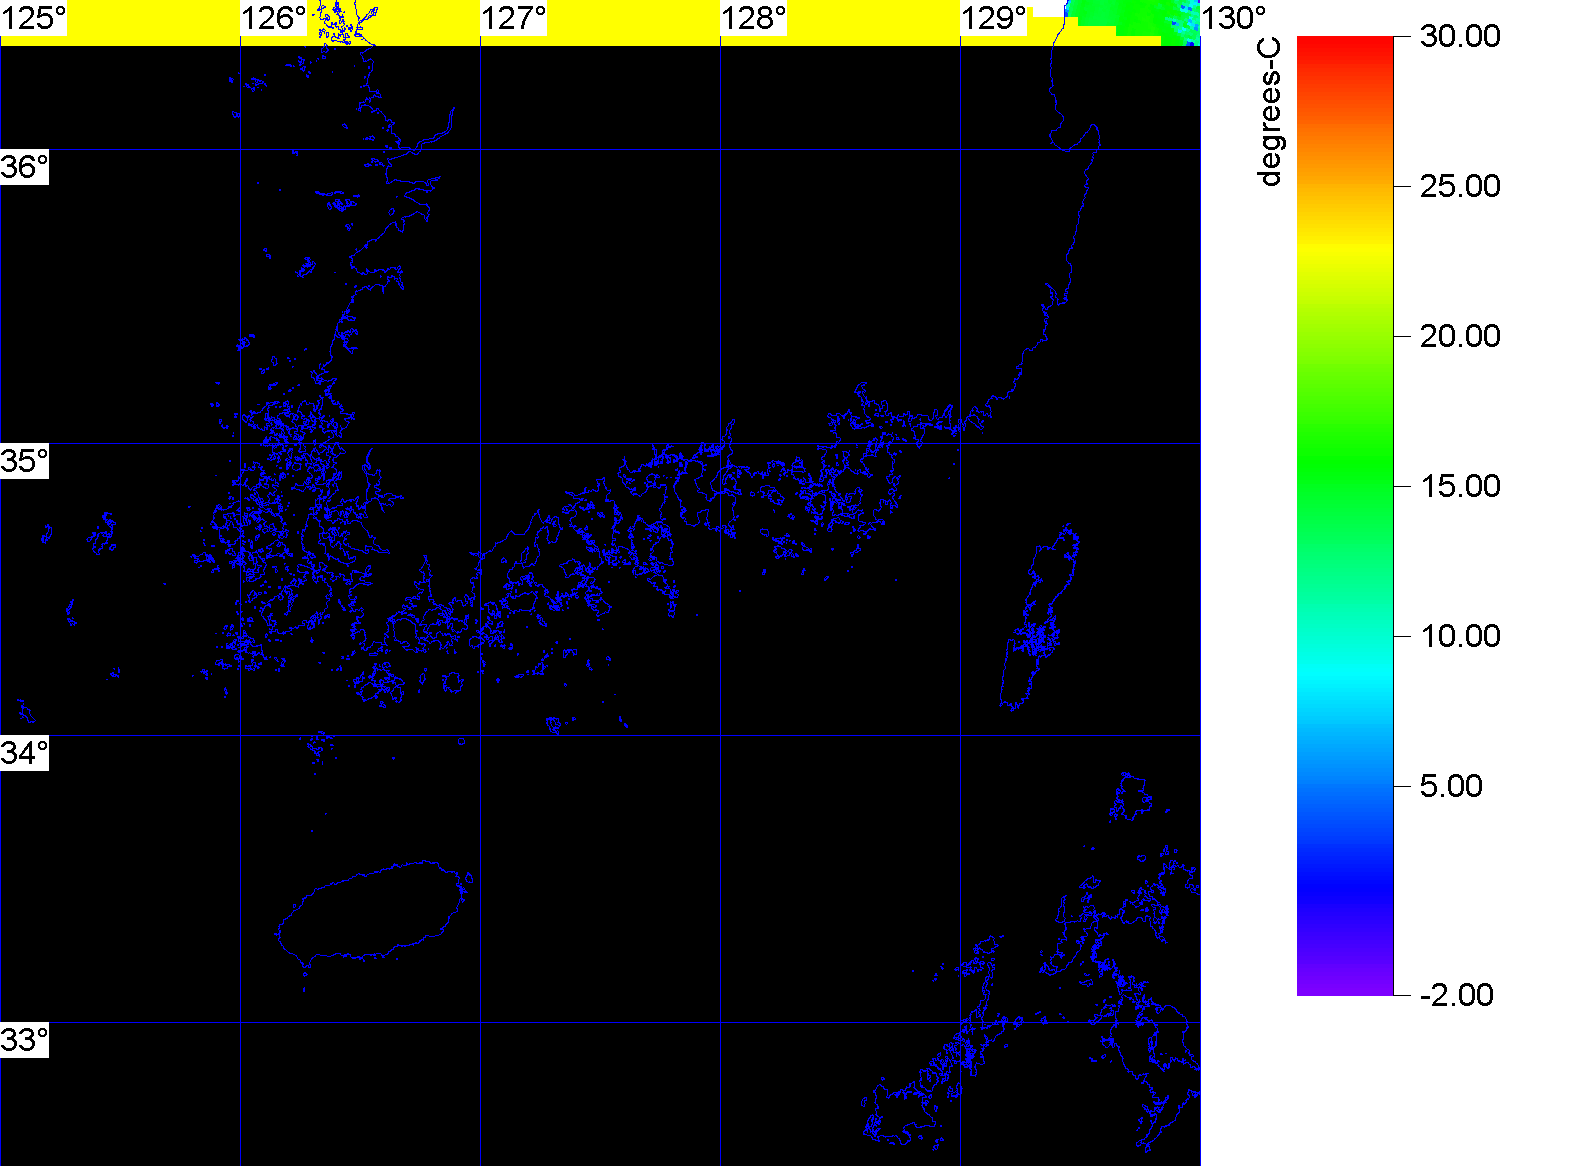Click the 129° longitude label
This screenshot has height=1166, width=1591.
coord(994,18)
